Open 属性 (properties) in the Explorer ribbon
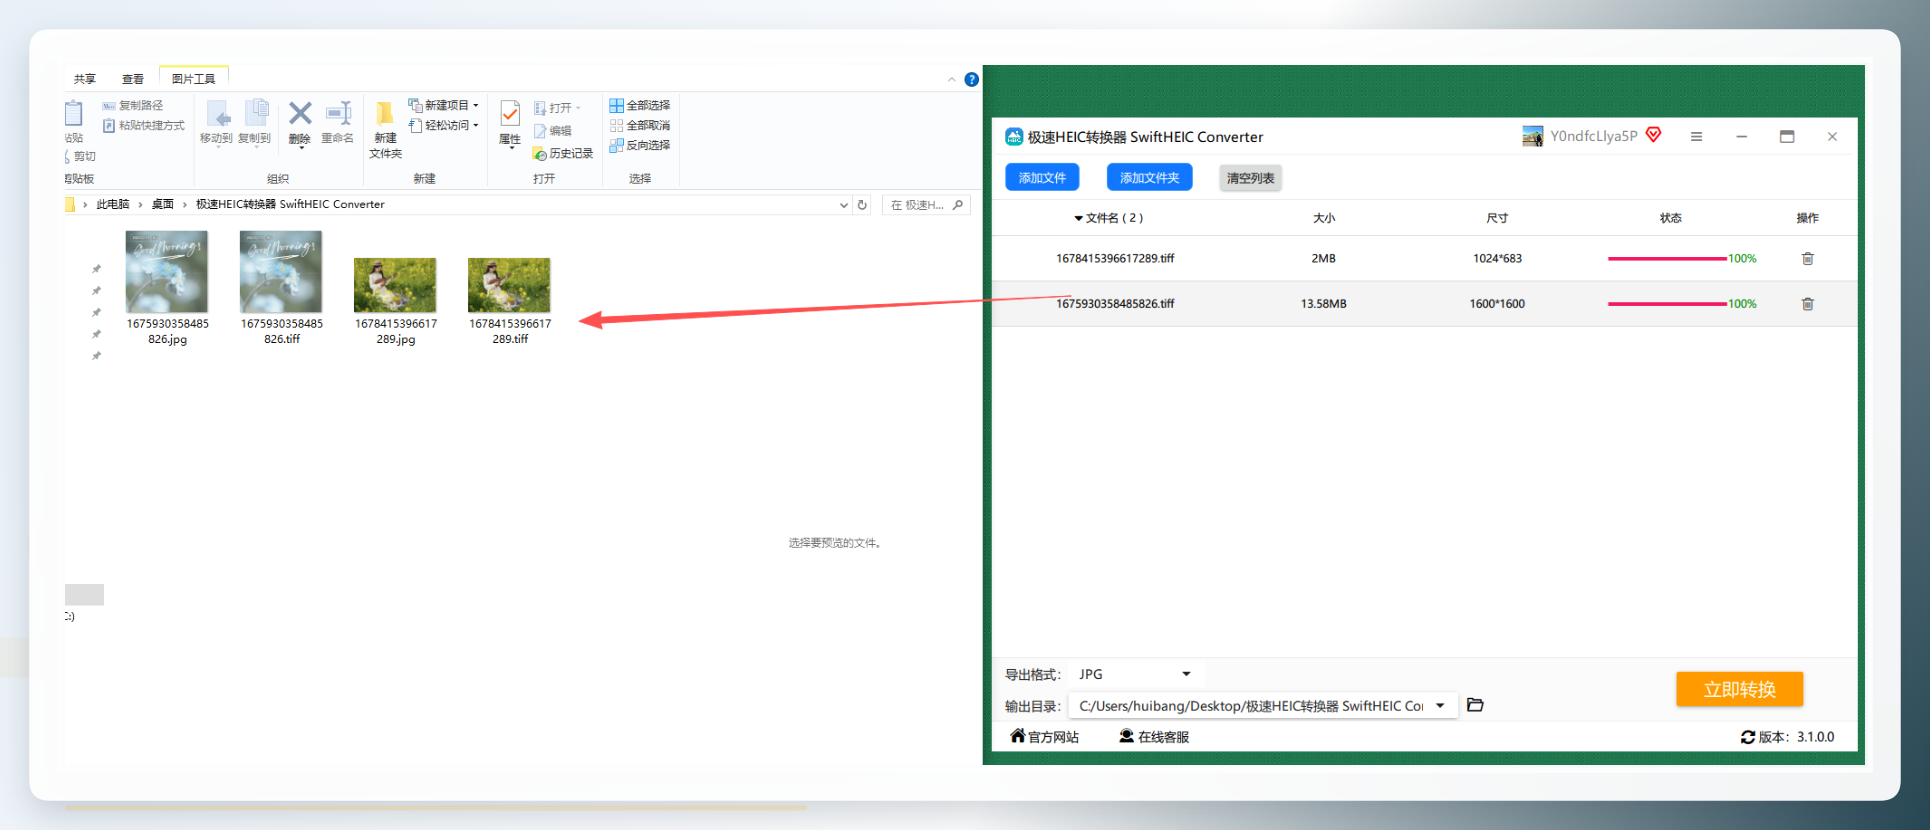Image resolution: width=1930 pixels, height=830 pixels. (x=510, y=123)
